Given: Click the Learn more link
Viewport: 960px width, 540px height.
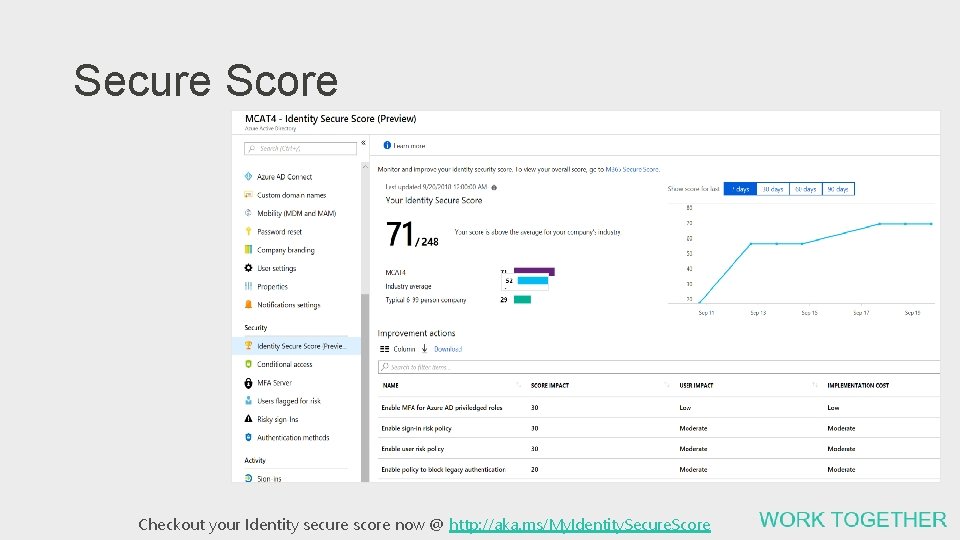Looking at the screenshot, I should pos(409,146).
